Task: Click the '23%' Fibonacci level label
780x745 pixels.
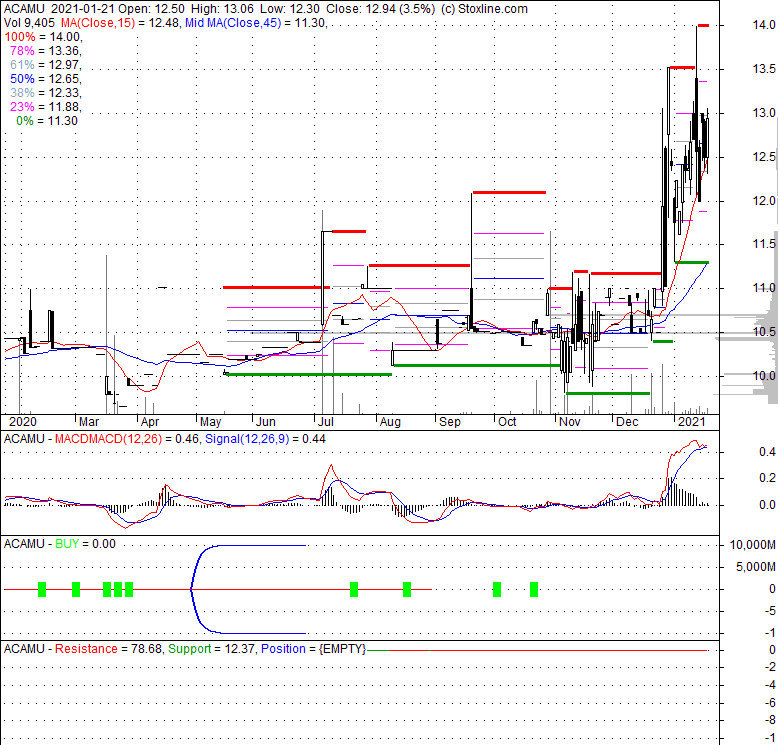Action: pyautogui.click(x=22, y=106)
